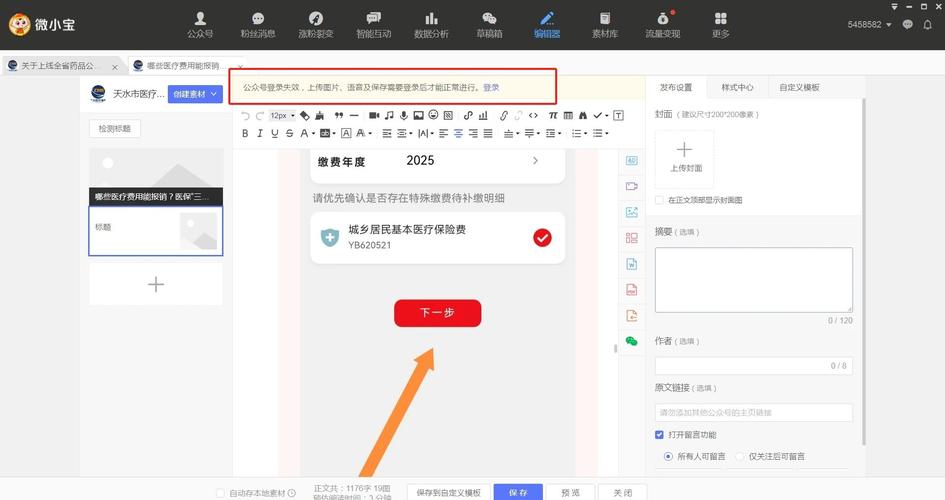Open the emoji picker

pyautogui.click(x=433, y=115)
